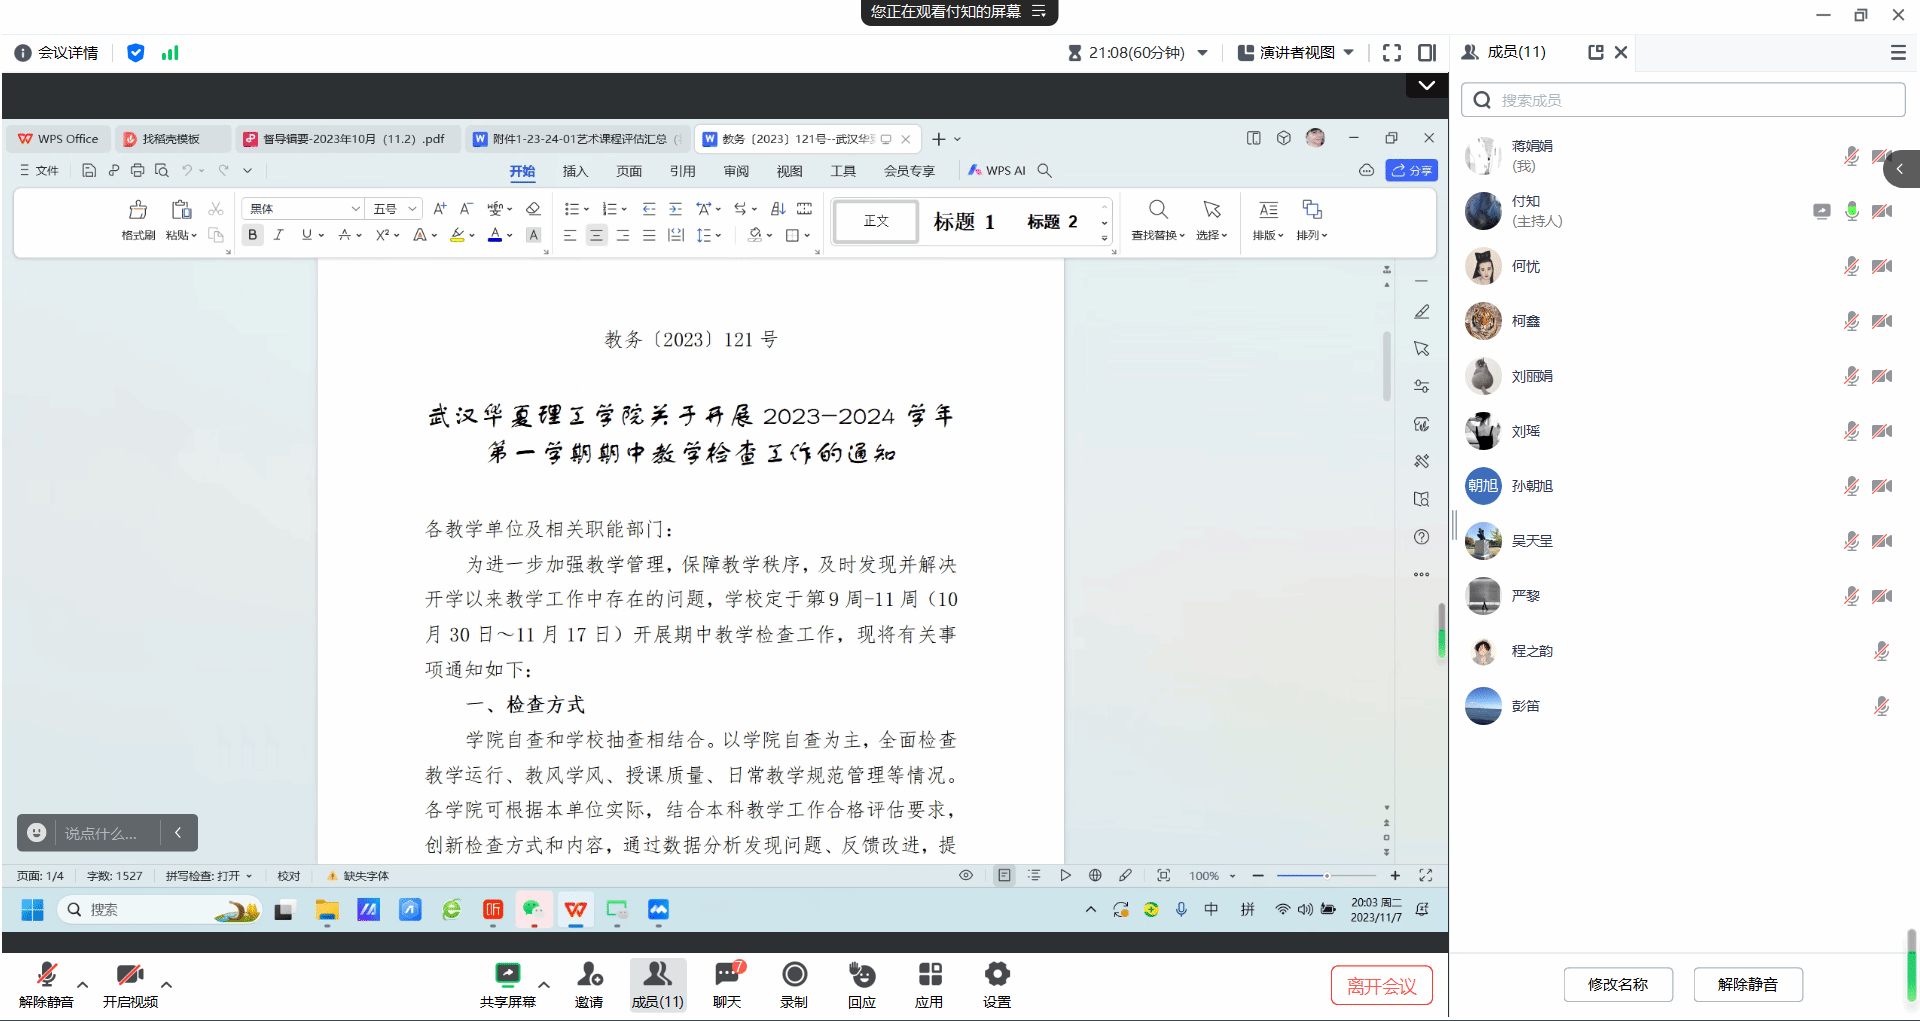Start recording with the Record icon
Viewport: 1920px width, 1021px height.
794,975
